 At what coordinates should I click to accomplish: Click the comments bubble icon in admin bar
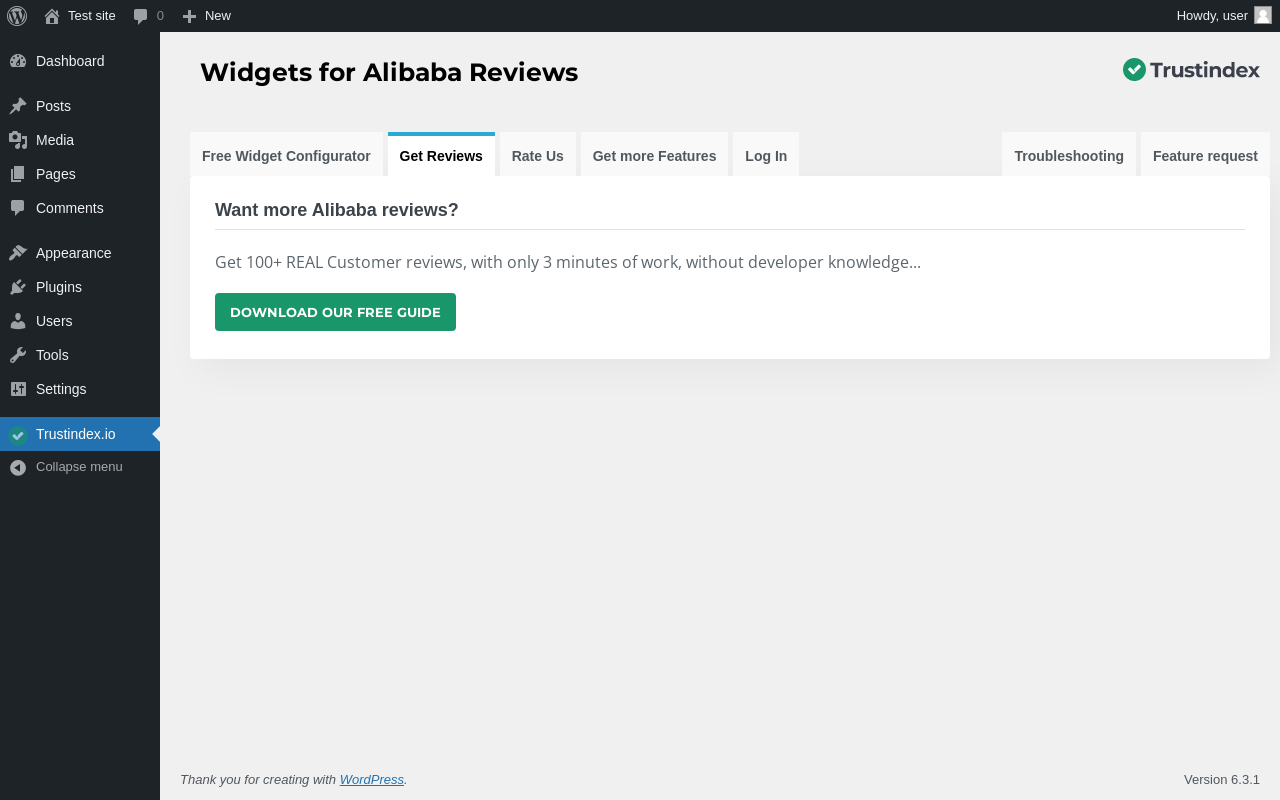coord(141,16)
